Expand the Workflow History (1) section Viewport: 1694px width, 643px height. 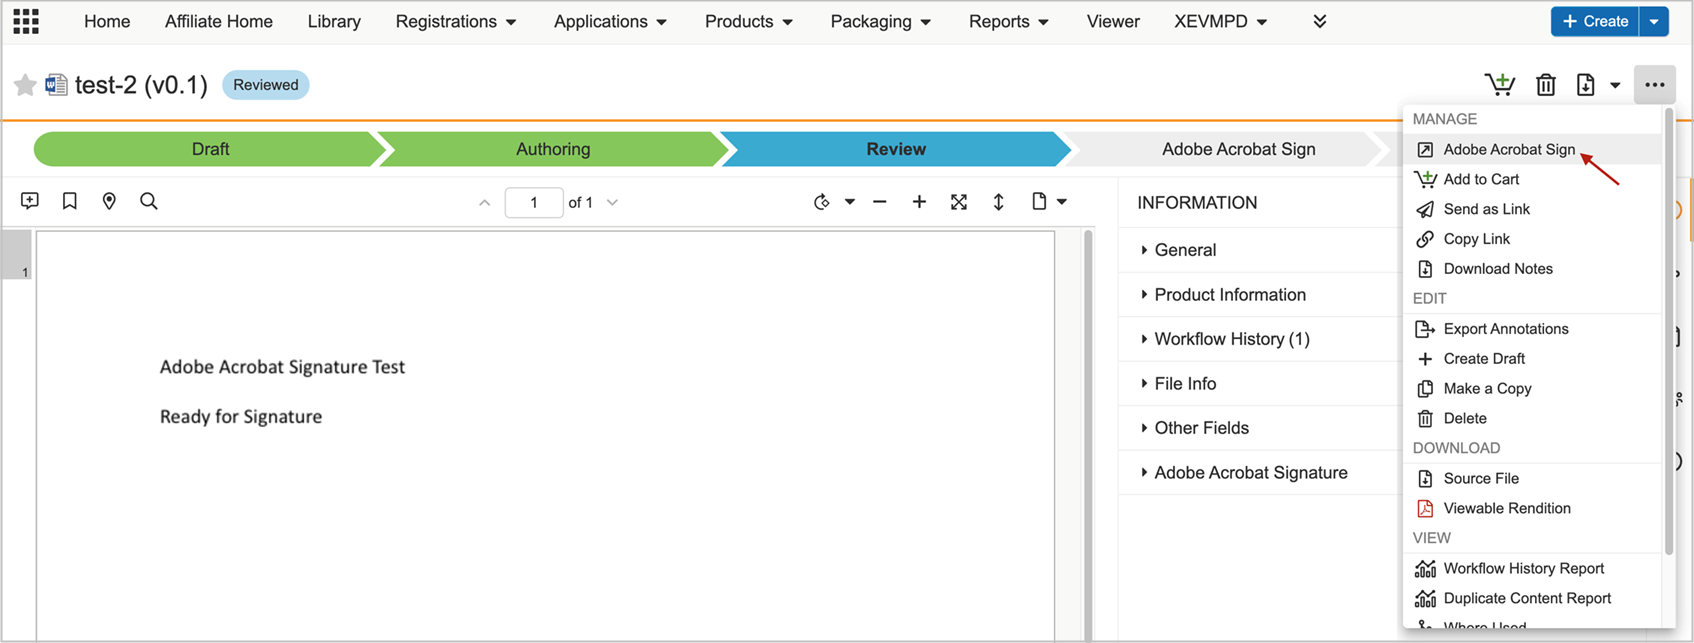(1231, 339)
